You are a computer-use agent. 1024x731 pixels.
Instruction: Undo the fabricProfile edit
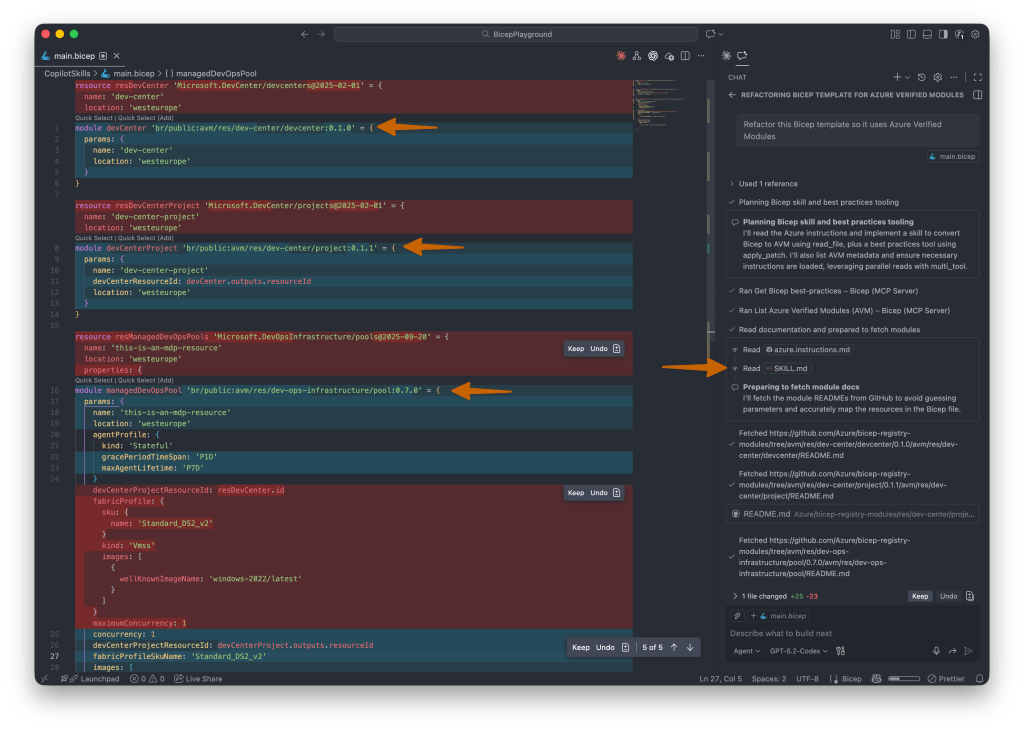pyautogui.click(x=601, y=492)
